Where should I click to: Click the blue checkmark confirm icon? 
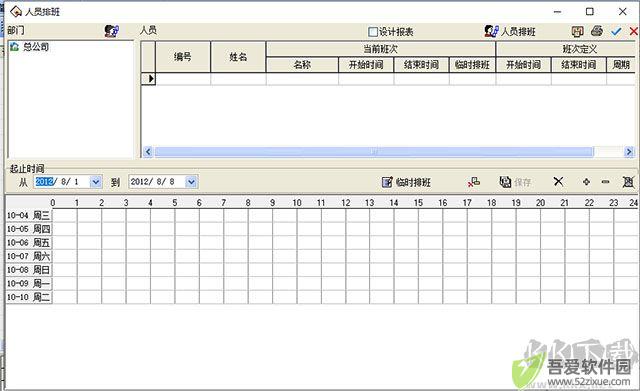tap(616, 31)
